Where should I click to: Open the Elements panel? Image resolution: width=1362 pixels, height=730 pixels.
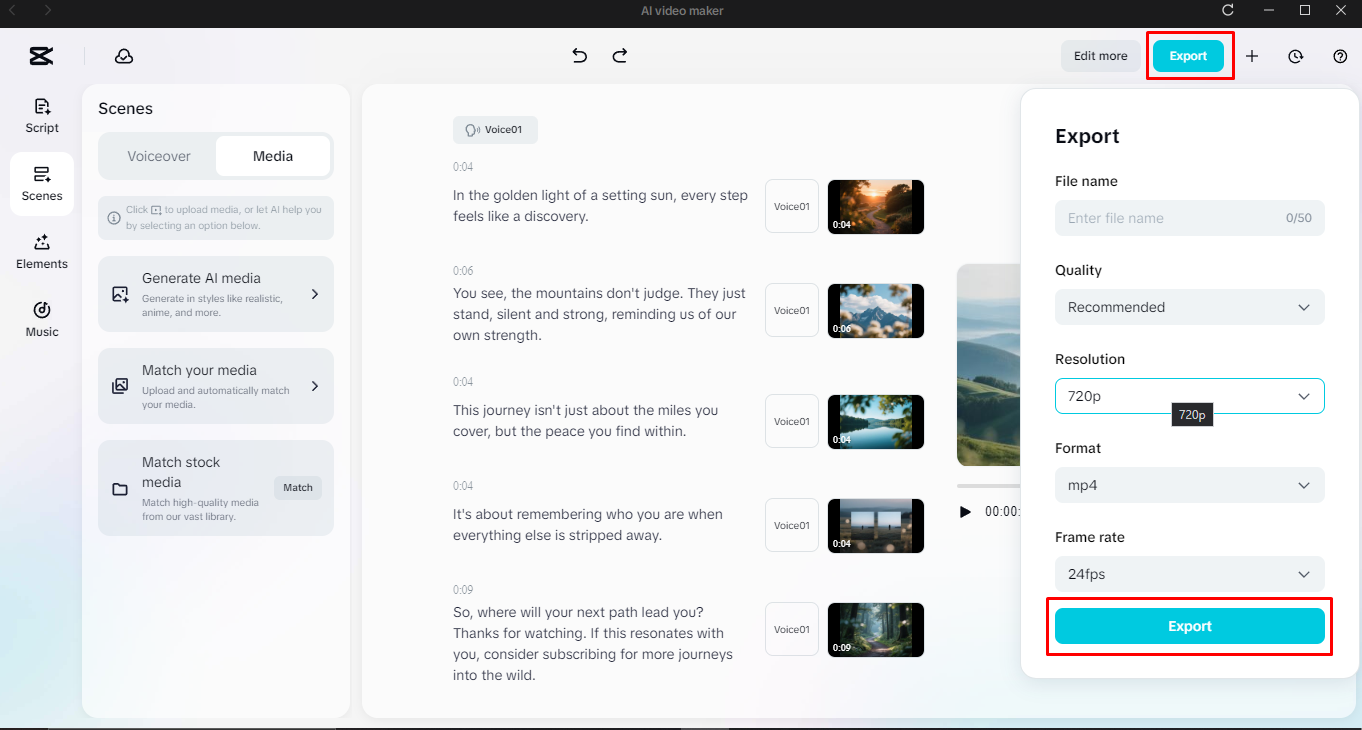(41, 252)
